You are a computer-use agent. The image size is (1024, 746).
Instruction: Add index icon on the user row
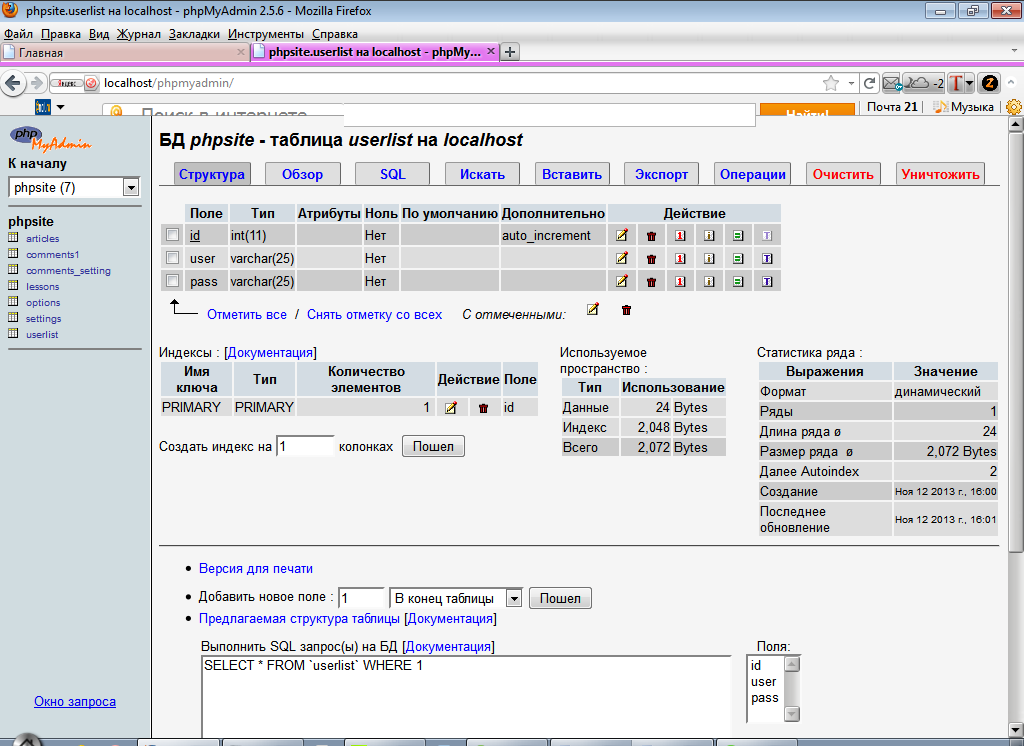click(x=709, y=259)
